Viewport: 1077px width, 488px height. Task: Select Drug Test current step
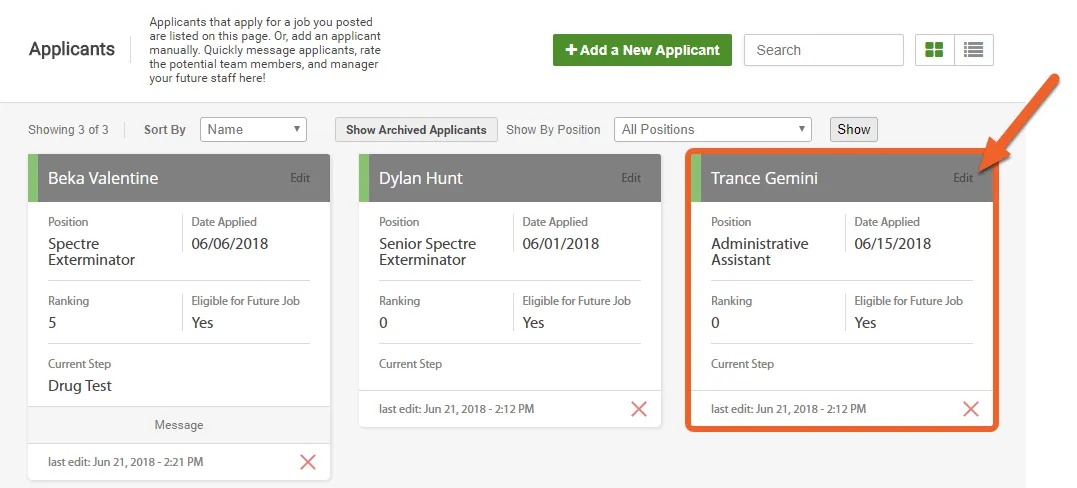[80, 386]
